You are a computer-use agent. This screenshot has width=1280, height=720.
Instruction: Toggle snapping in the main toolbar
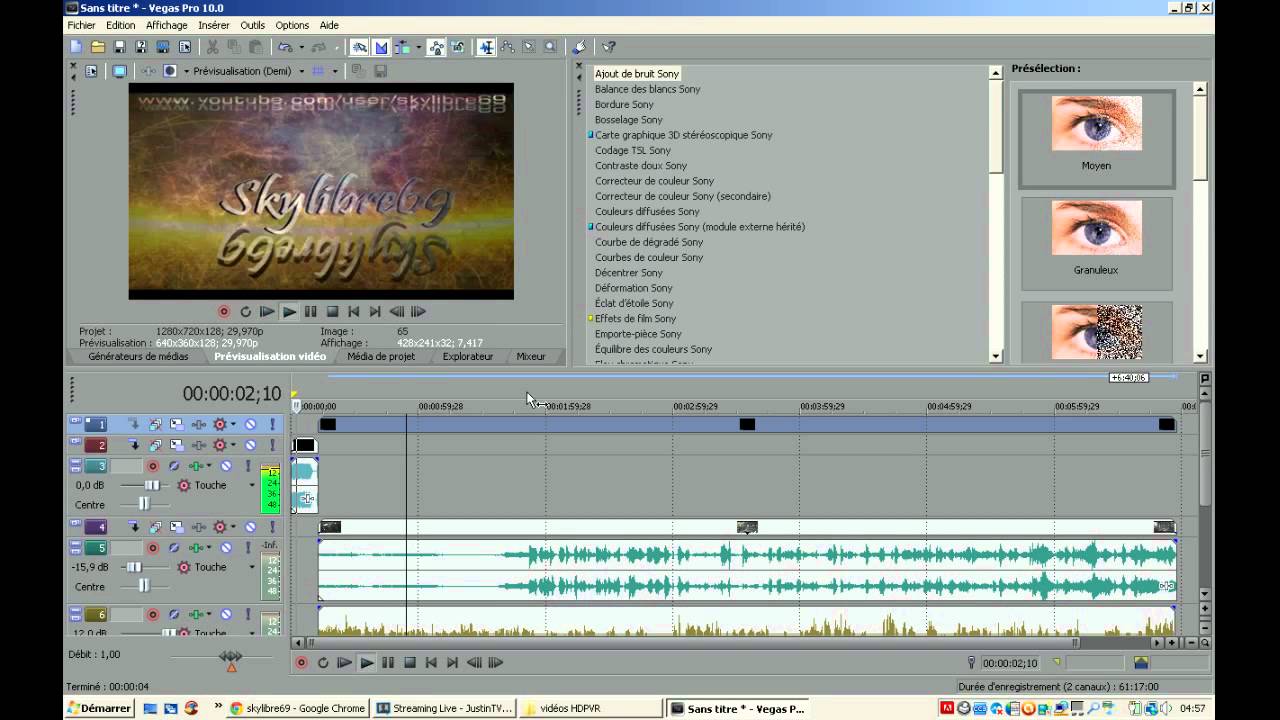[x=381, y=47]
